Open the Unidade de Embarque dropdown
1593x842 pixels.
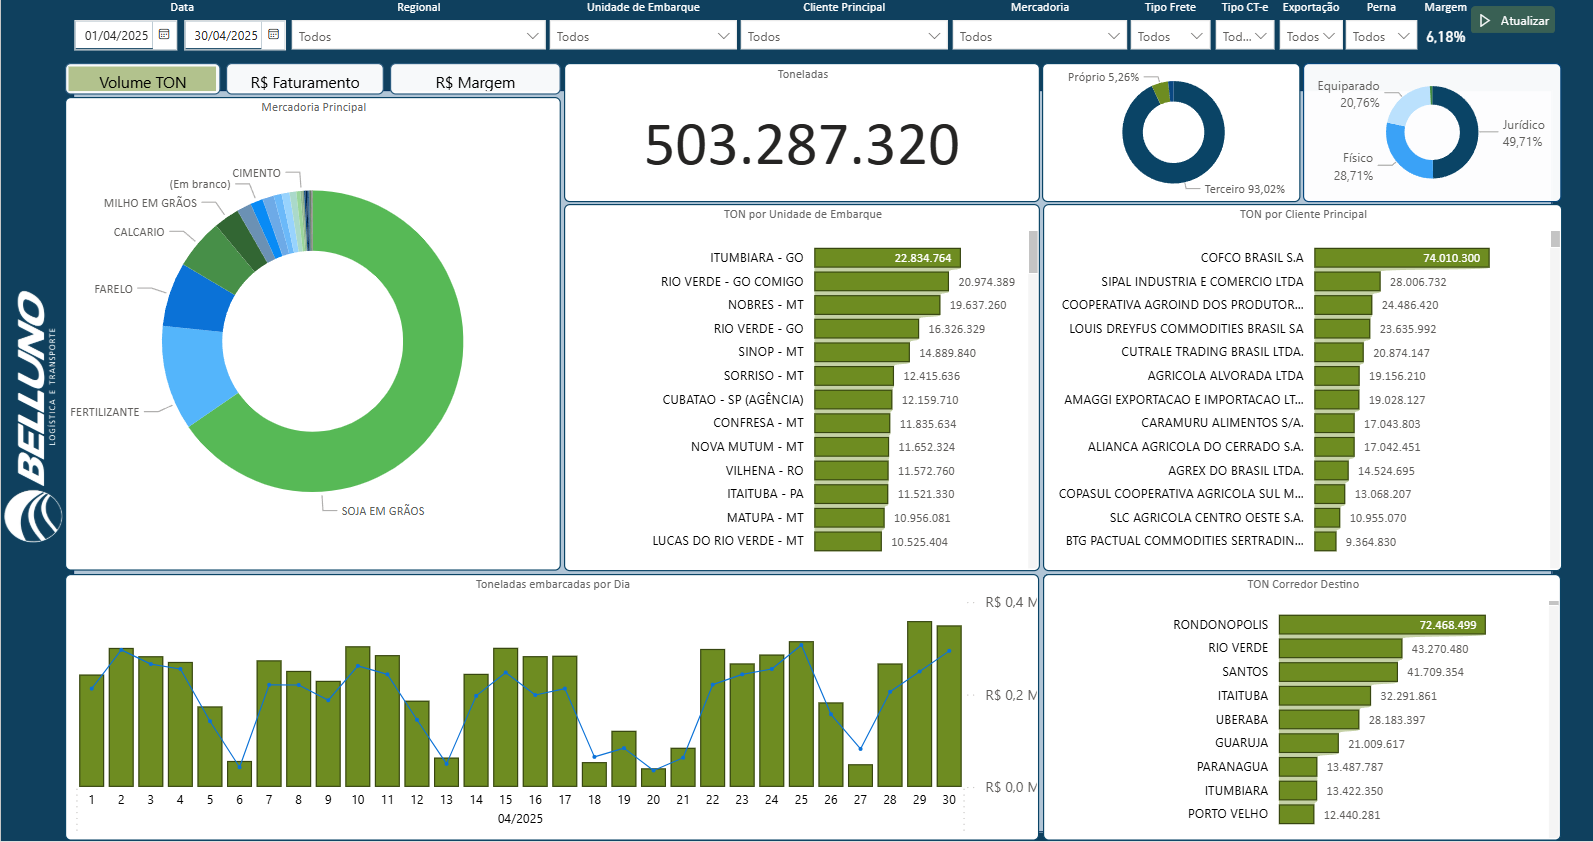(643, 36)
